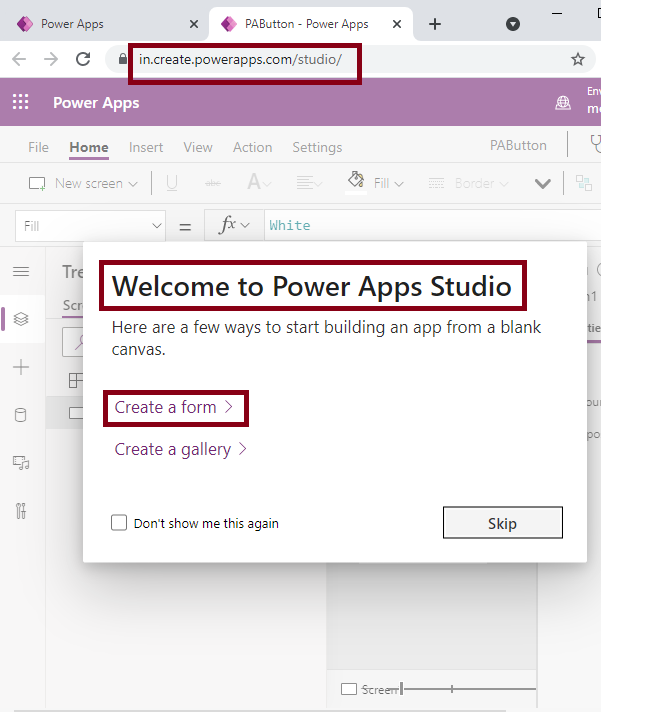Open Tree view layers icon
The width and height of the screenshot is (648, 712).
coord(21,319)
